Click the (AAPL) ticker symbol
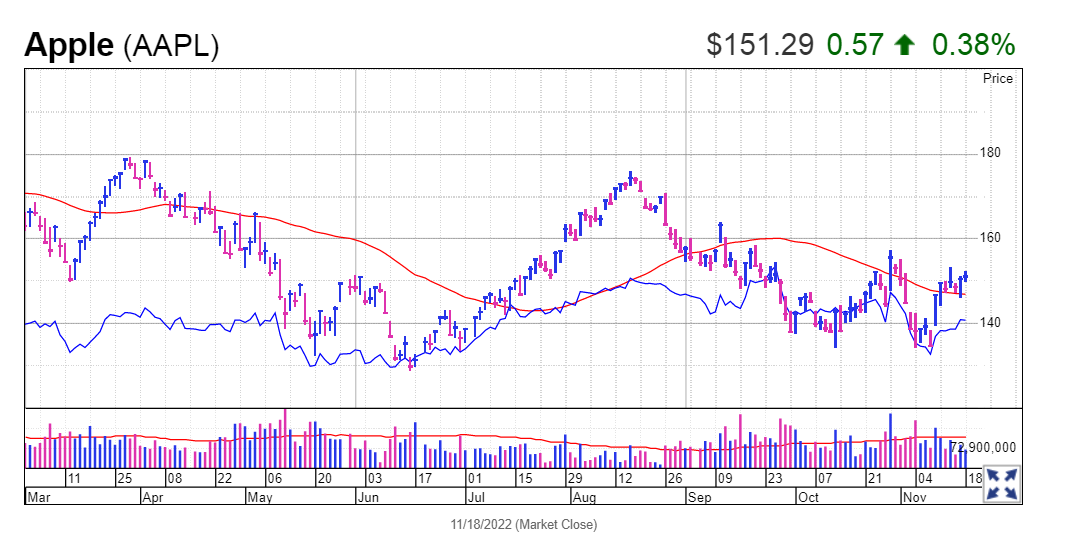 [171, 46]
